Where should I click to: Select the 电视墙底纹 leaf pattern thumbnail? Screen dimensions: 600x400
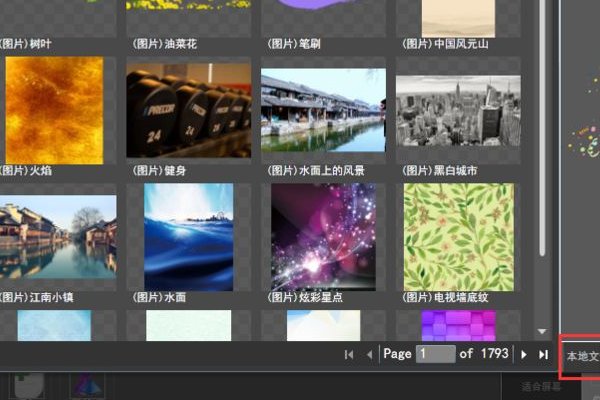(x=459, y=237)
